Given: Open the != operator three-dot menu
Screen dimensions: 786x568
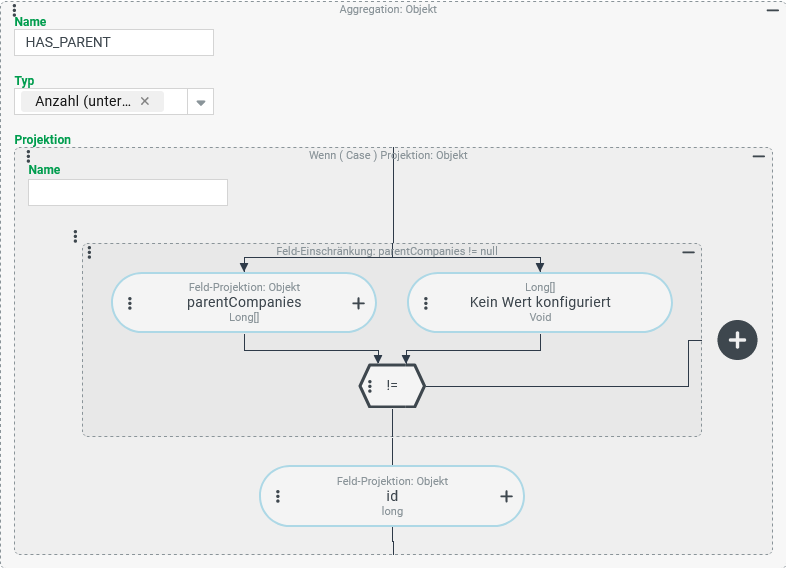Looking at the screenshot, I should tap(370, 386).
